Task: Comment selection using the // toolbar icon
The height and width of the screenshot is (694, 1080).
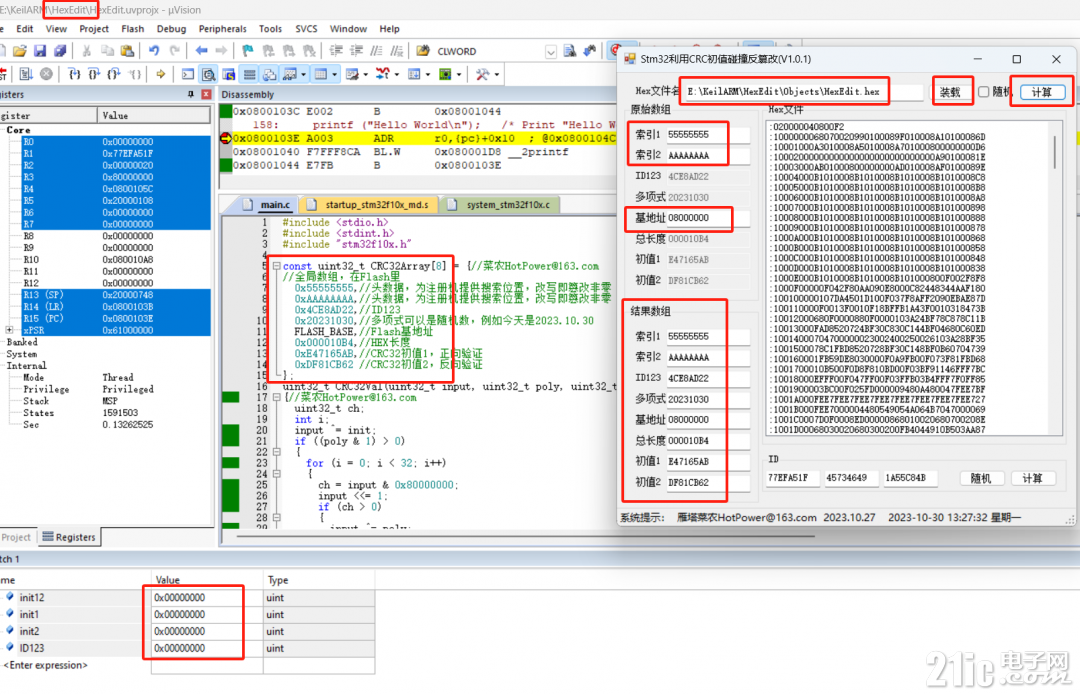Action: pyautogui.click(x=376, y=51)
